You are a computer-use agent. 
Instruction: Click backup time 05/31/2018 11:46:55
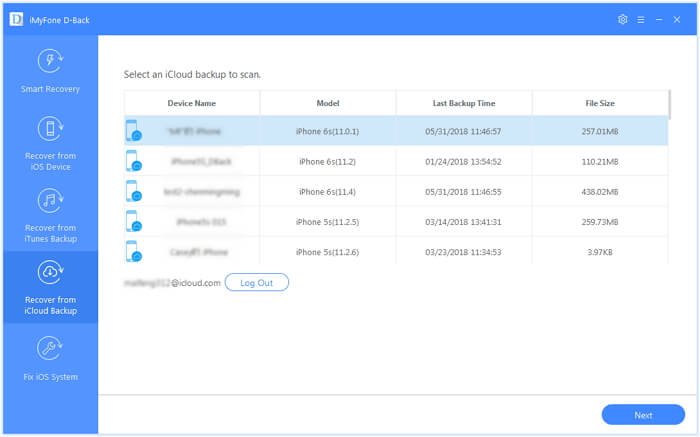[463, 191]
